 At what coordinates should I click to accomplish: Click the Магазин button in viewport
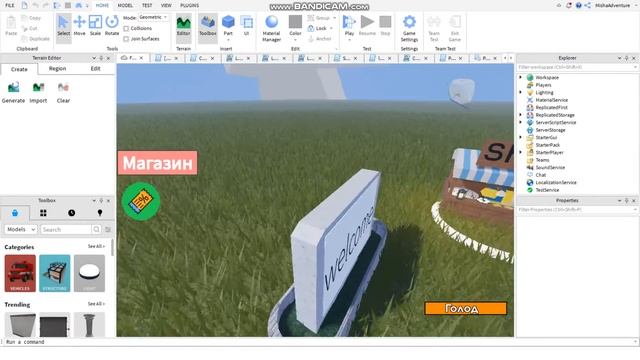coord(158,163)
